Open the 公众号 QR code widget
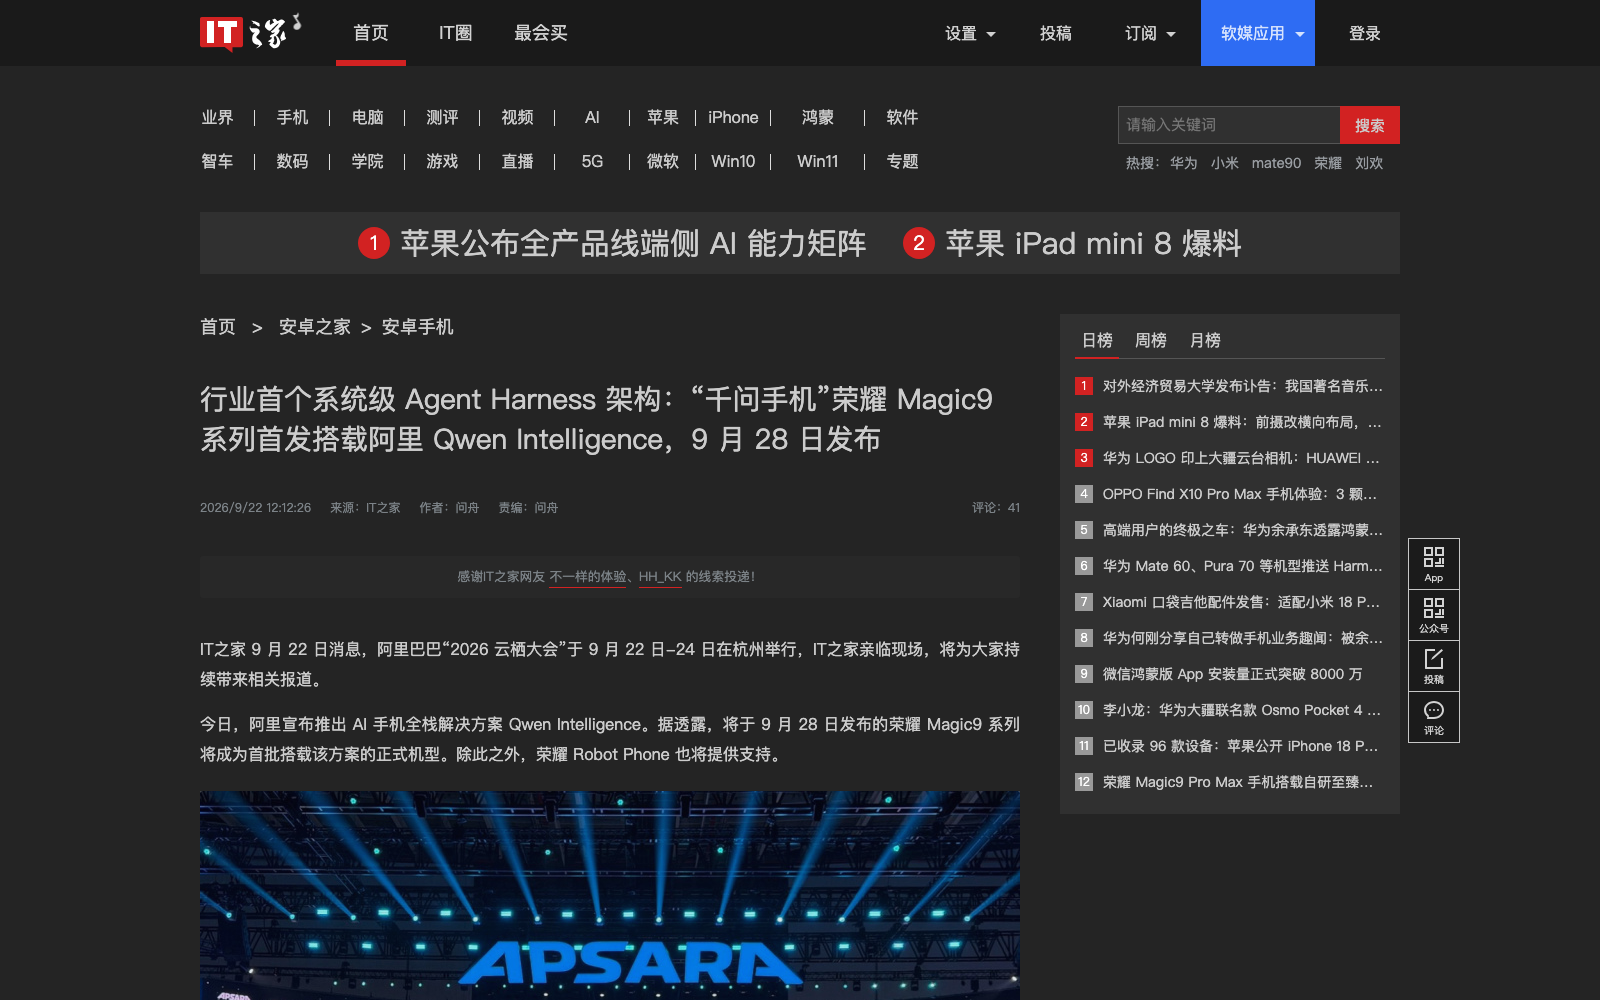The width and height of the screenshot is (1600, 1000). pyautogui.click(x=1434, y=615)
